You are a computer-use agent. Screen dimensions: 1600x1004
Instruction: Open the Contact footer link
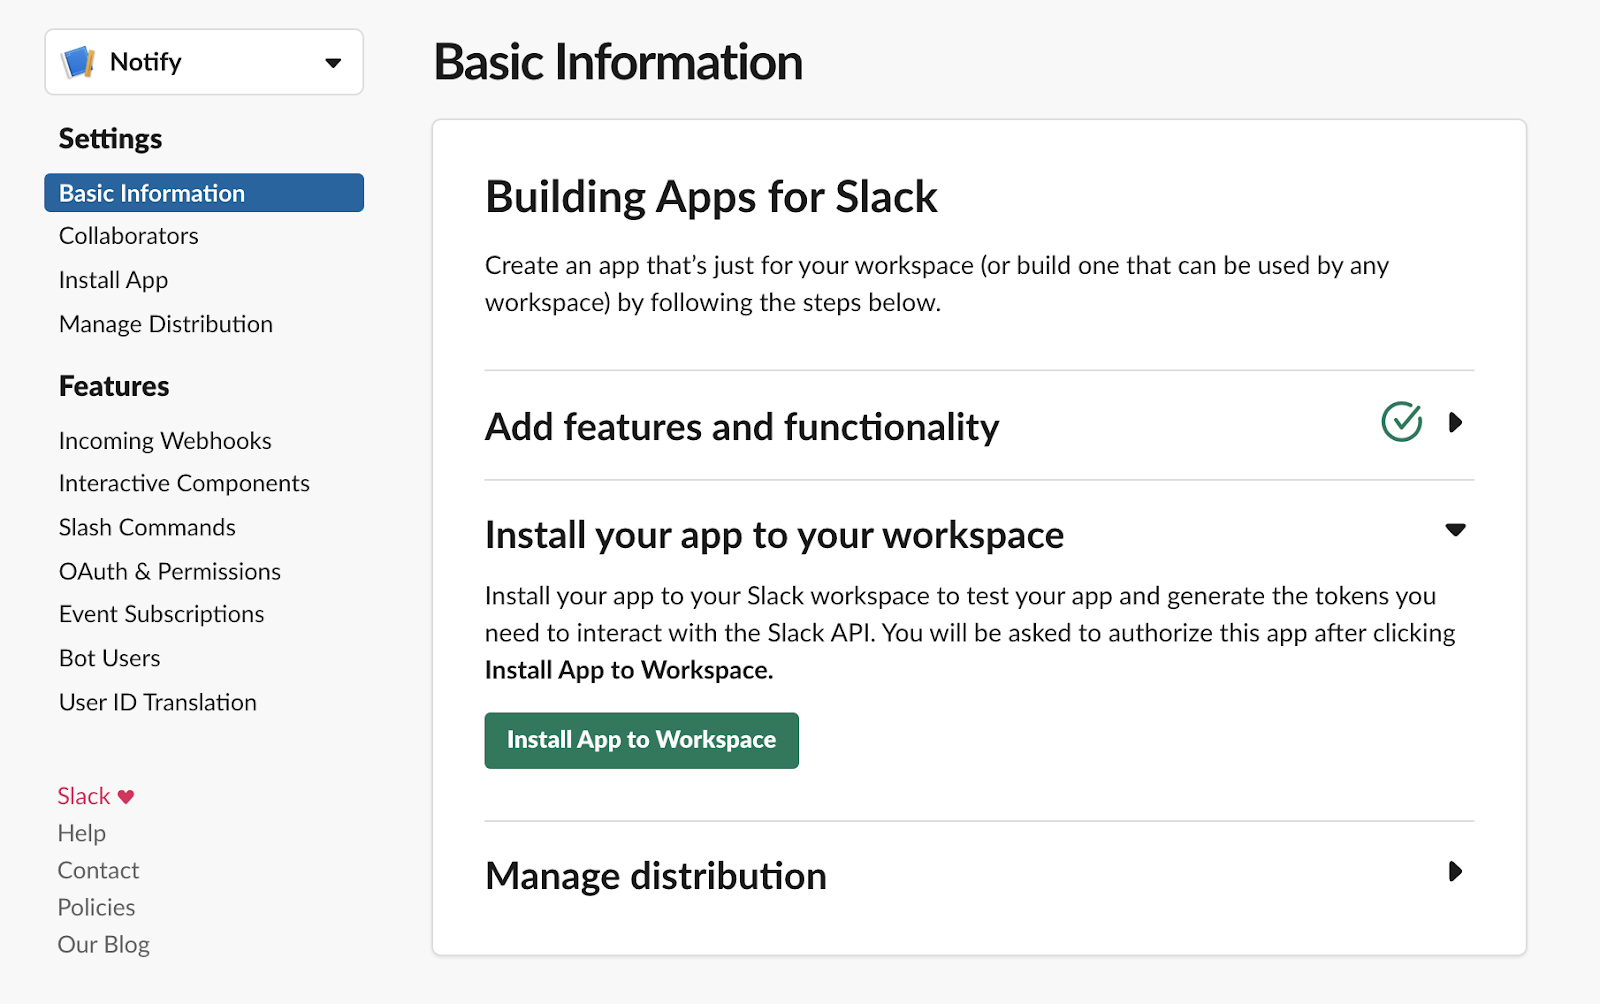pos(98,870)
